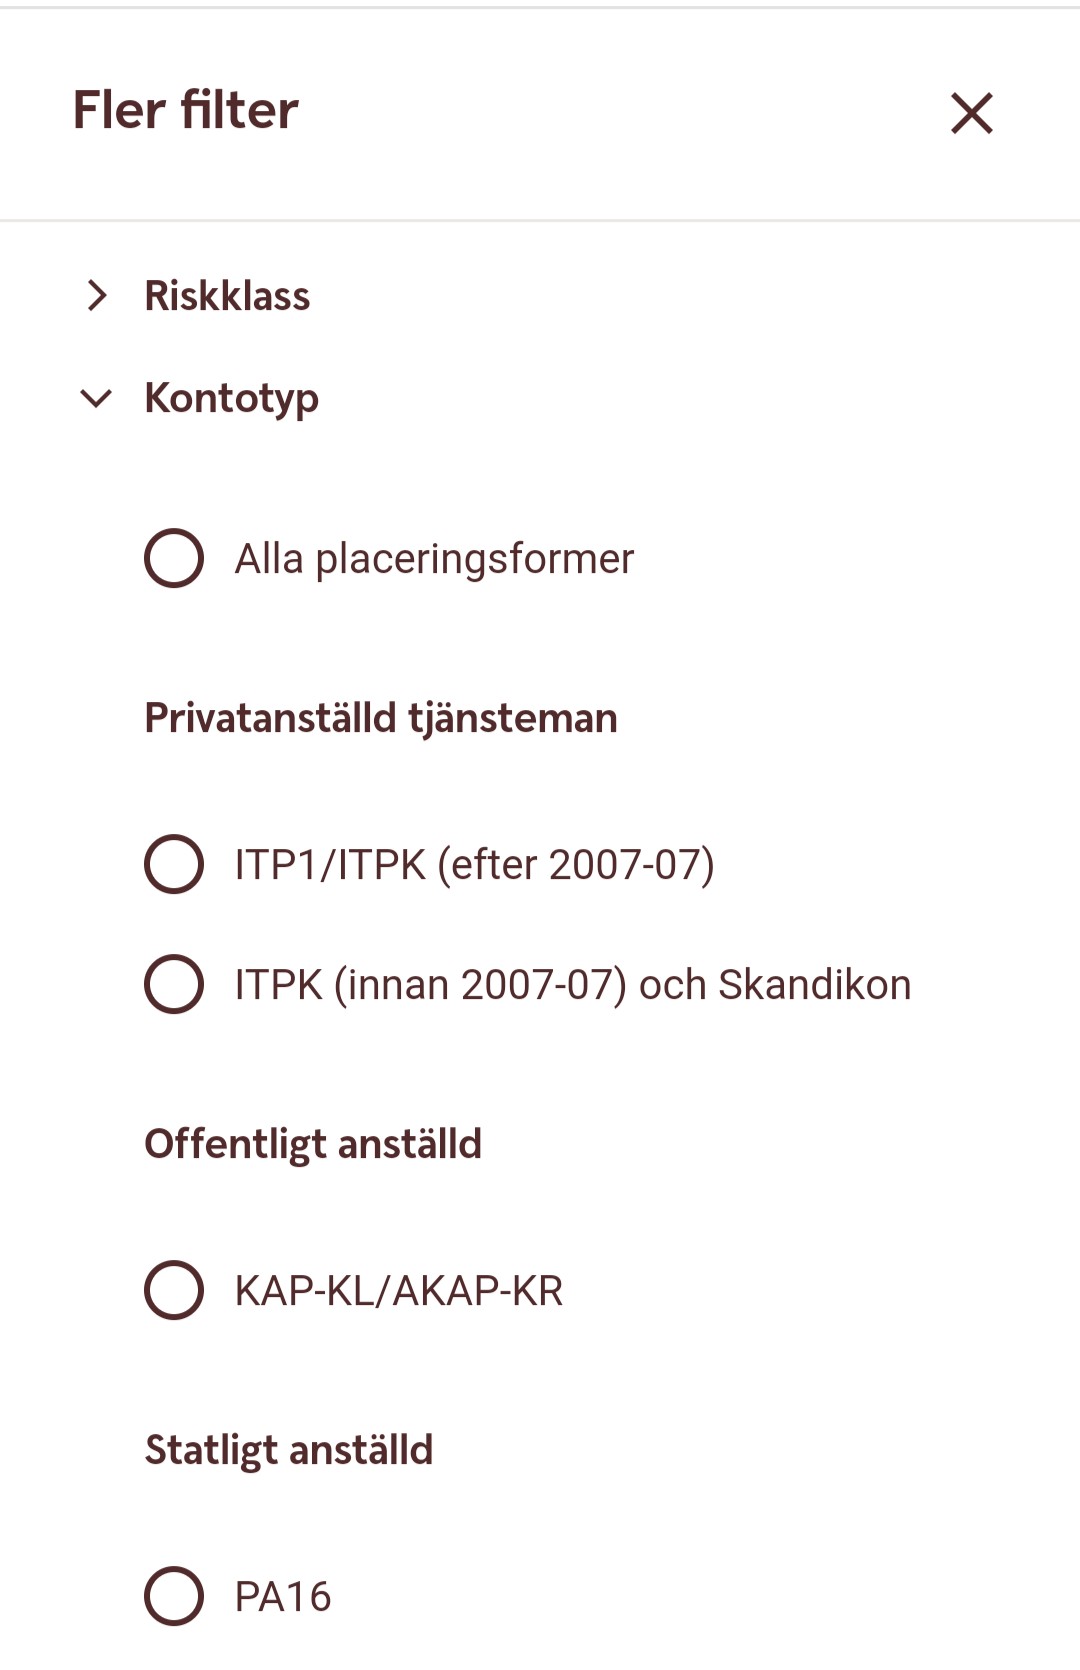Viewport: 1080px width, 1670px height.
Task: Expand the Riskklass section chevron
Action: pyautogui.click(x=96, y=296)
